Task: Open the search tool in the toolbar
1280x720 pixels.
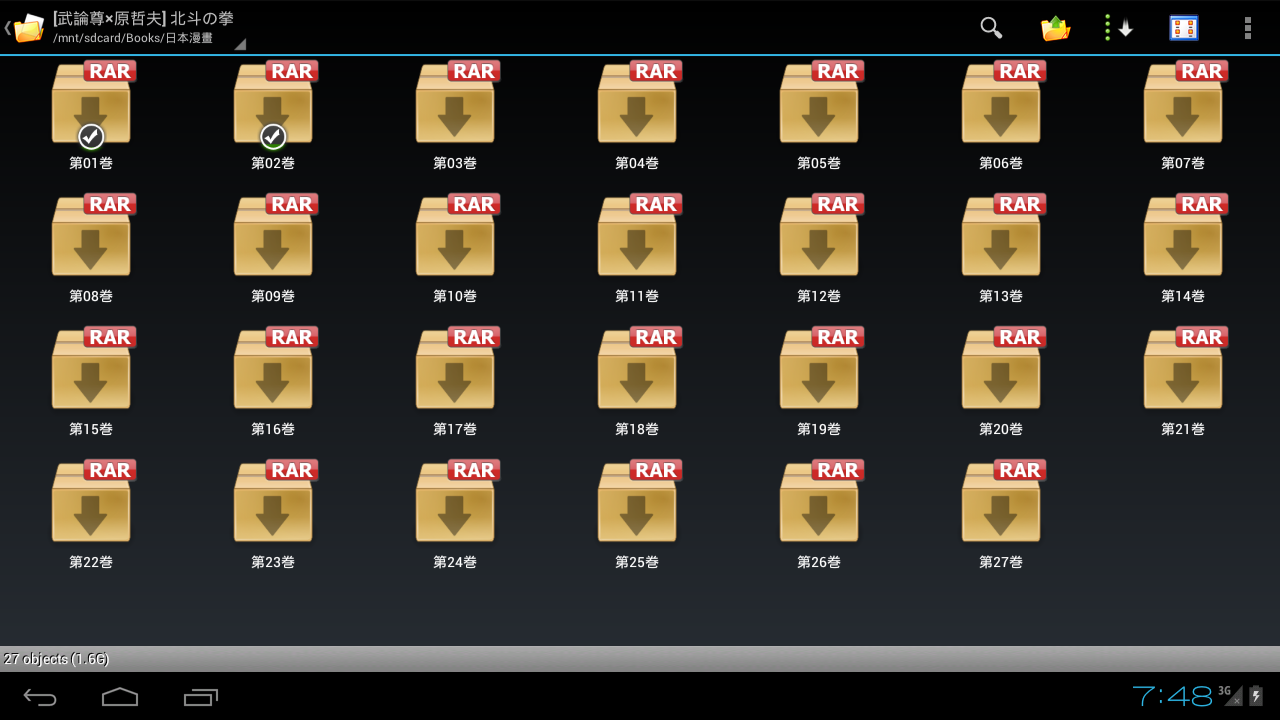Action: tap(990, 27)
